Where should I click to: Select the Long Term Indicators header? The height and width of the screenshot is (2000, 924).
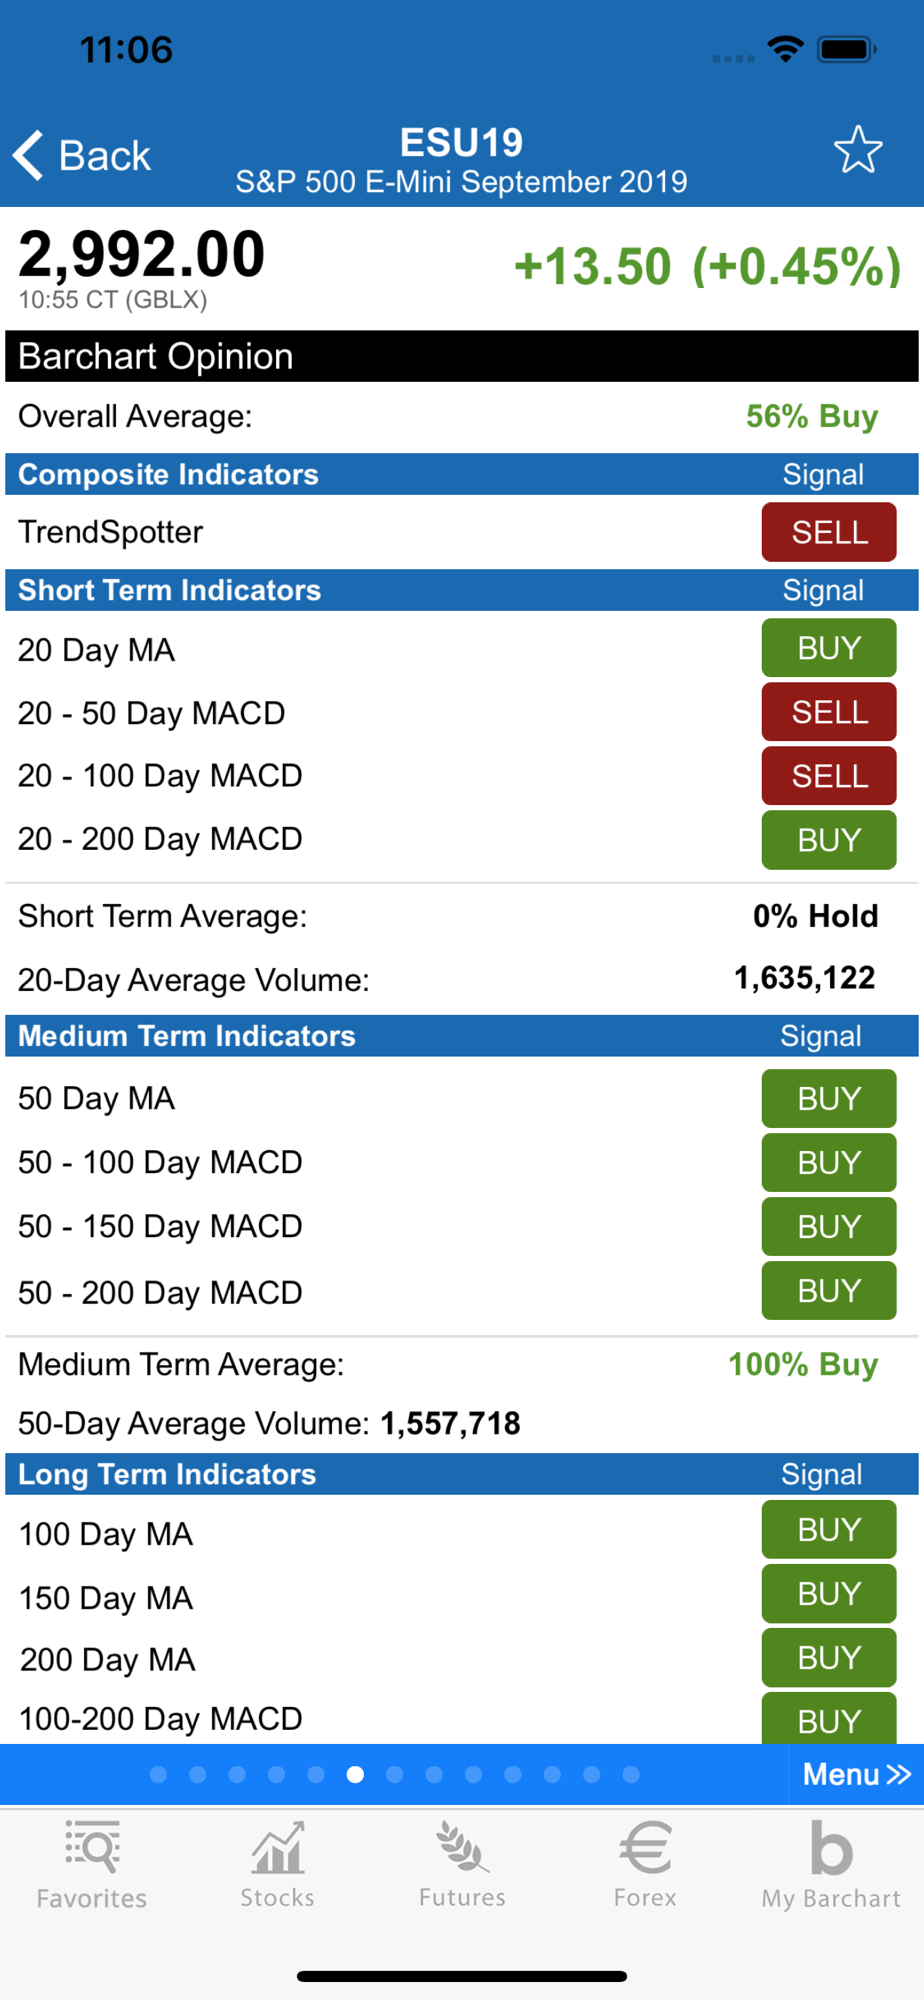[x=167, y=1475]
